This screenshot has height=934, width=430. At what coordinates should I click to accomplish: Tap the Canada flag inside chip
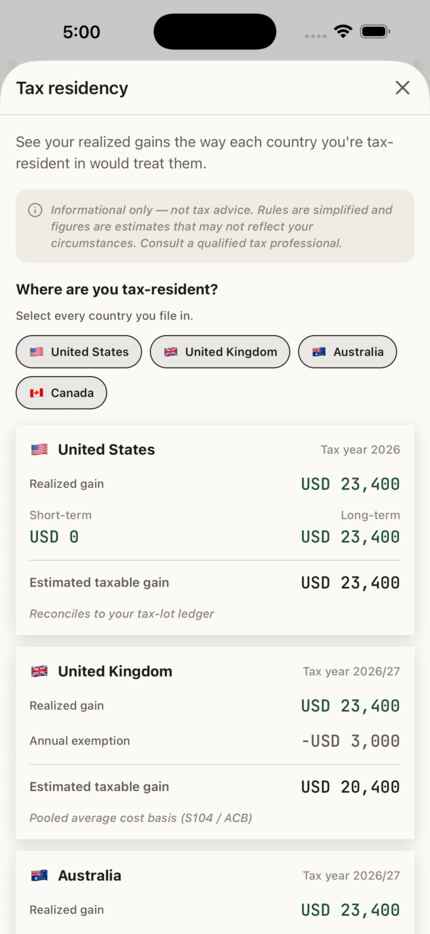(x=36, y=393)
